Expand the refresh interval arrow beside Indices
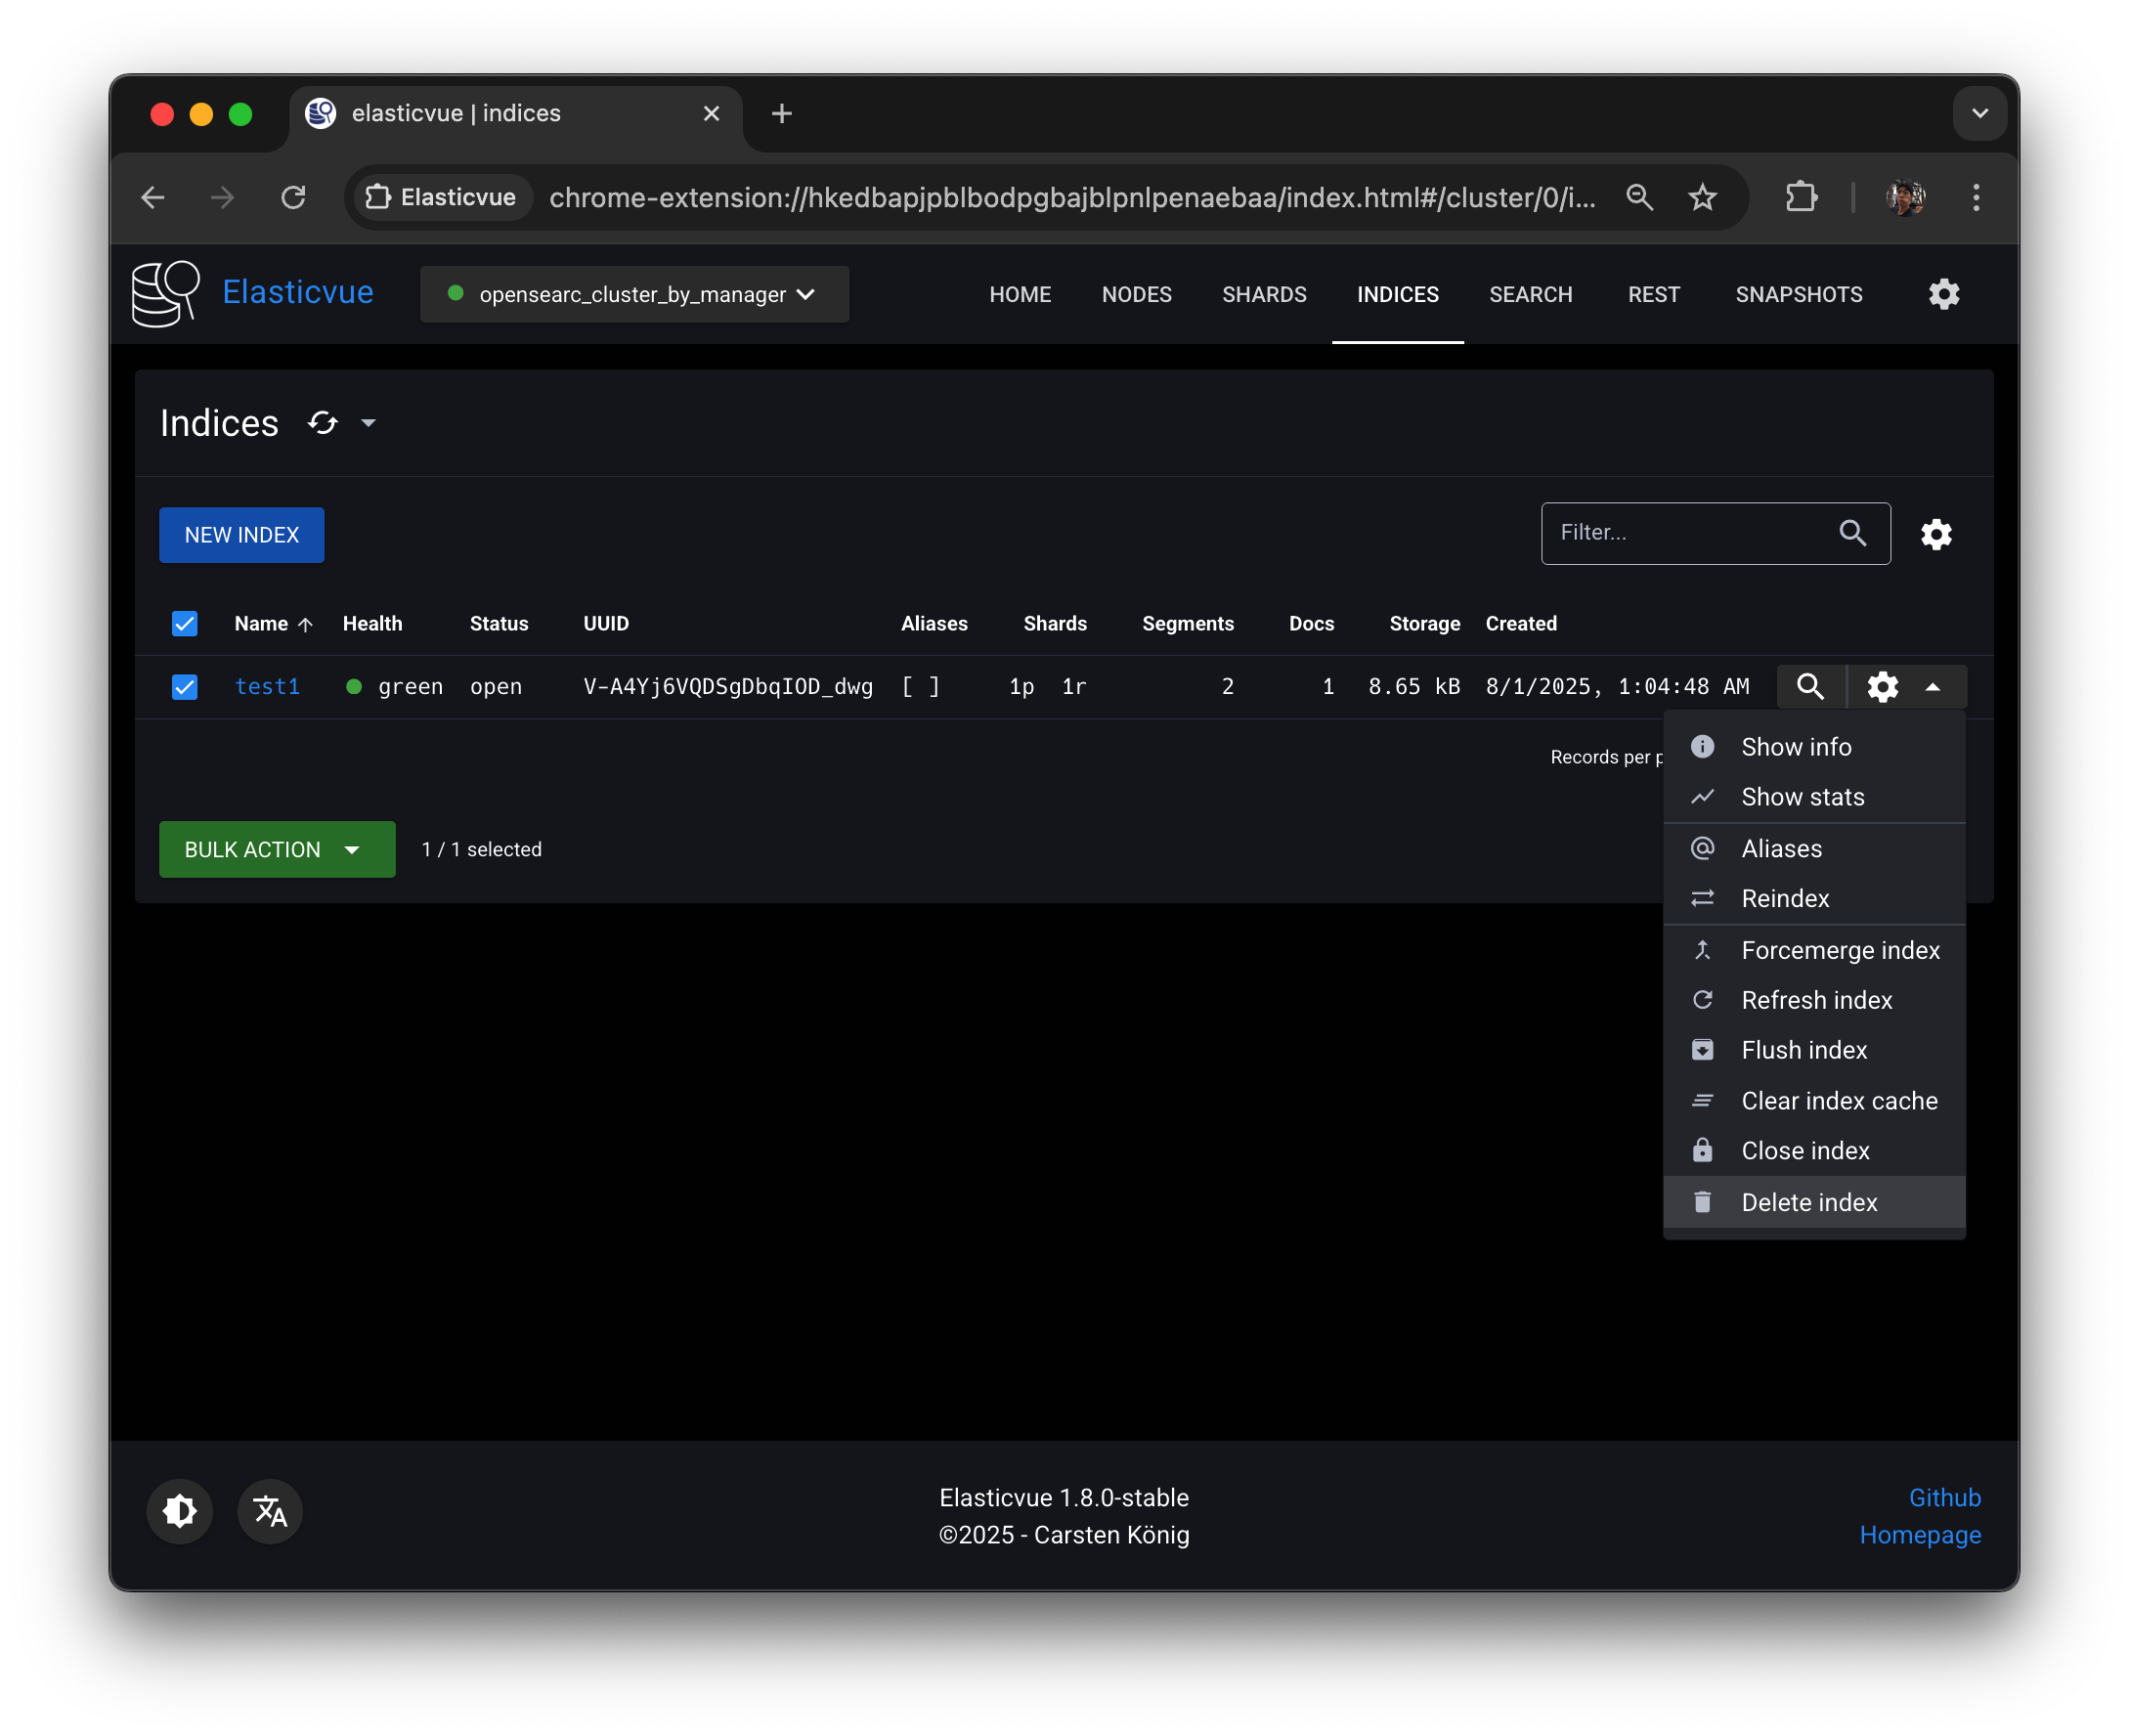This screenshot has width=2129, height=1736. tap(368, 423)
